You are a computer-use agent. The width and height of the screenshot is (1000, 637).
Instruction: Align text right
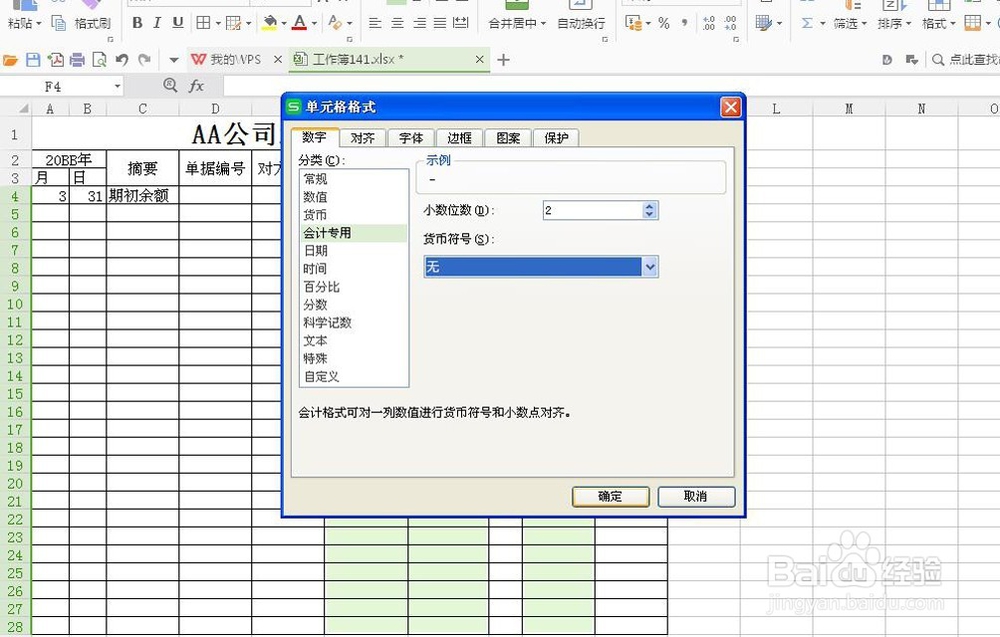click(x=419, y=24)
